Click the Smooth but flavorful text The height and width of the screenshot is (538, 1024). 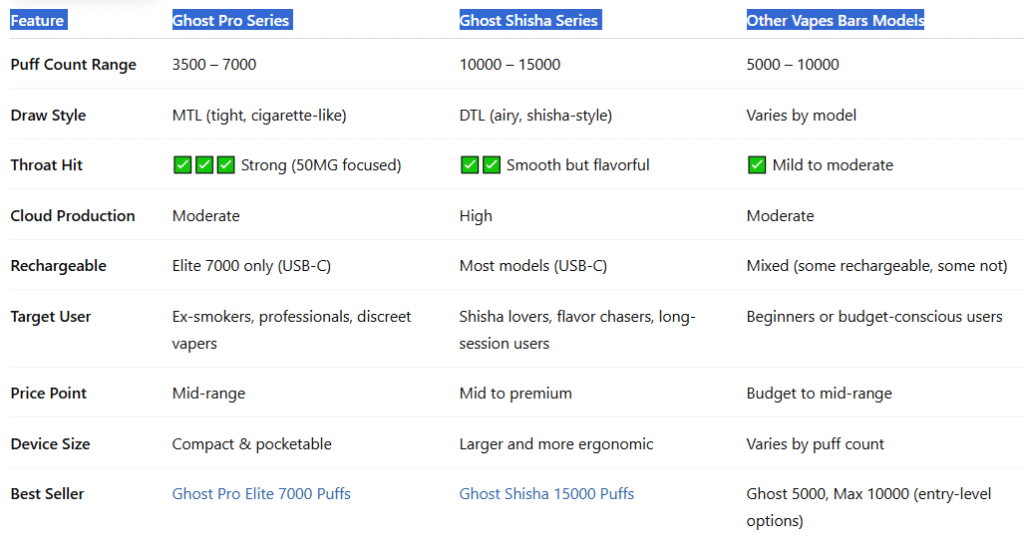point(578,165)
